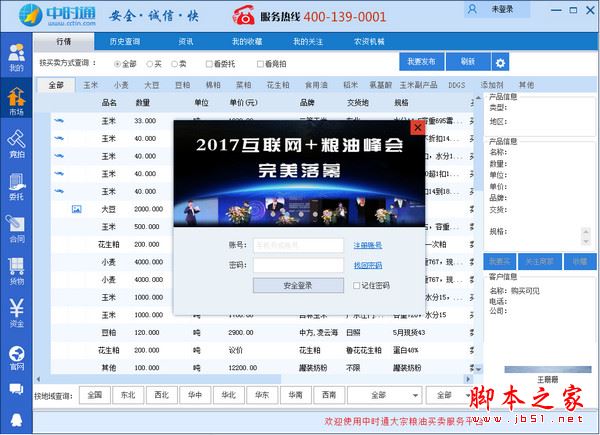Open the 委托 sidebar icon
This screenshot has width=600, height=435.
click(16, 186)
